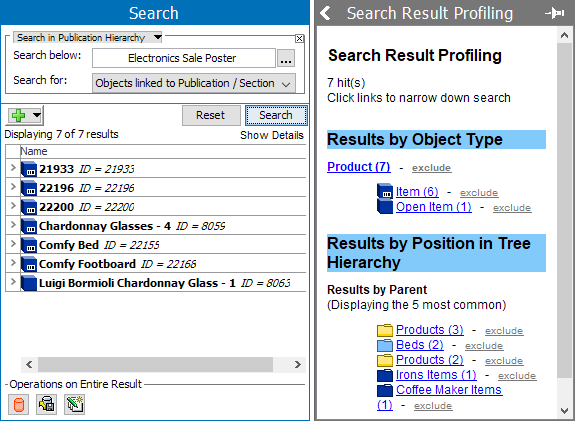The image size is (575, 421).
Task: Click the Luigi Bormioli open item icon
Action: [29, 283]
